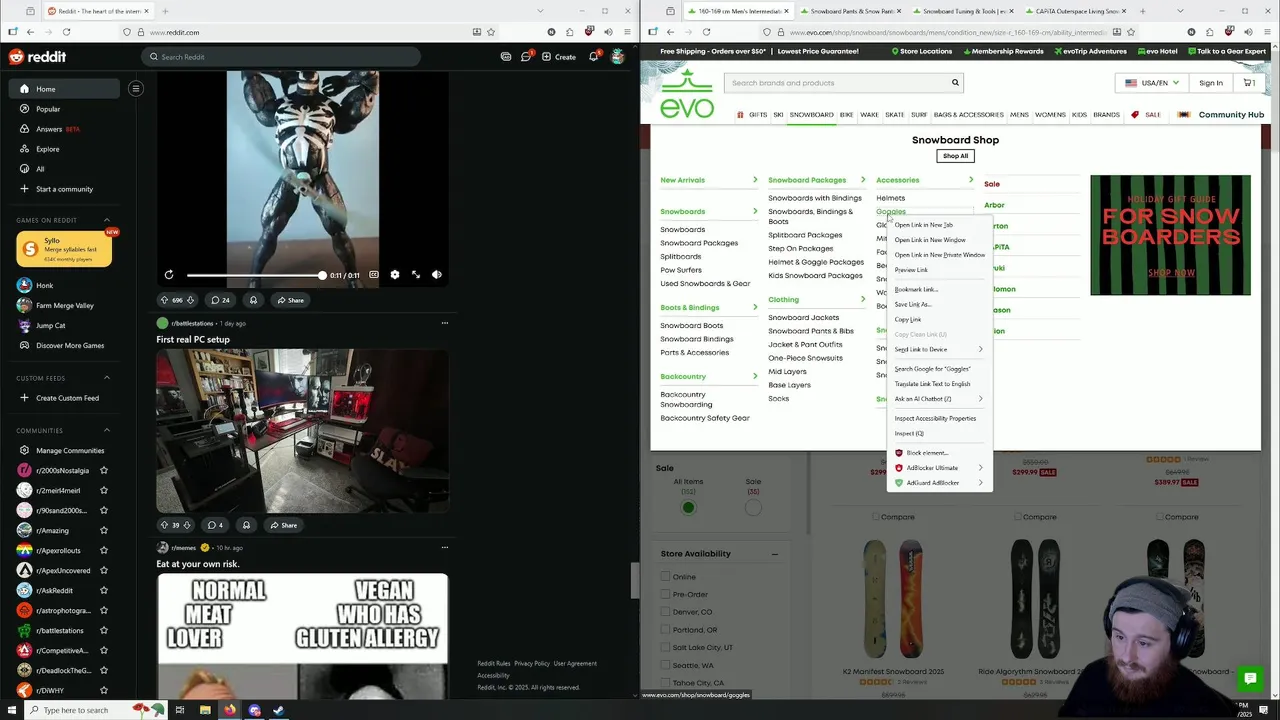Check Denver, CO store availability
The width and height of the screenshot is (1280, 720).
[665, 612]
